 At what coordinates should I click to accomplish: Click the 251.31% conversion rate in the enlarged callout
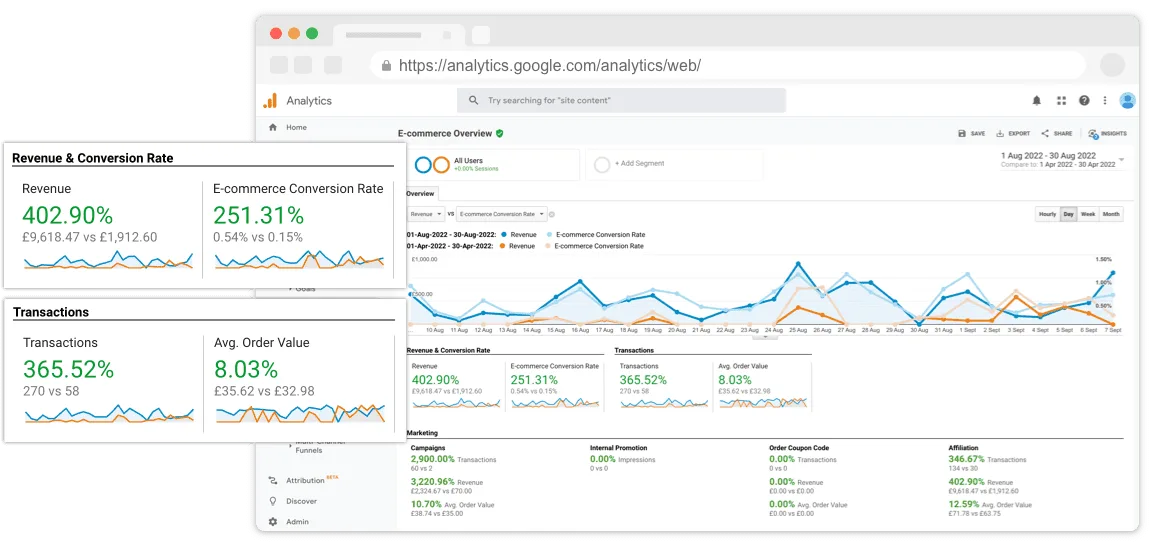point(259,215)
